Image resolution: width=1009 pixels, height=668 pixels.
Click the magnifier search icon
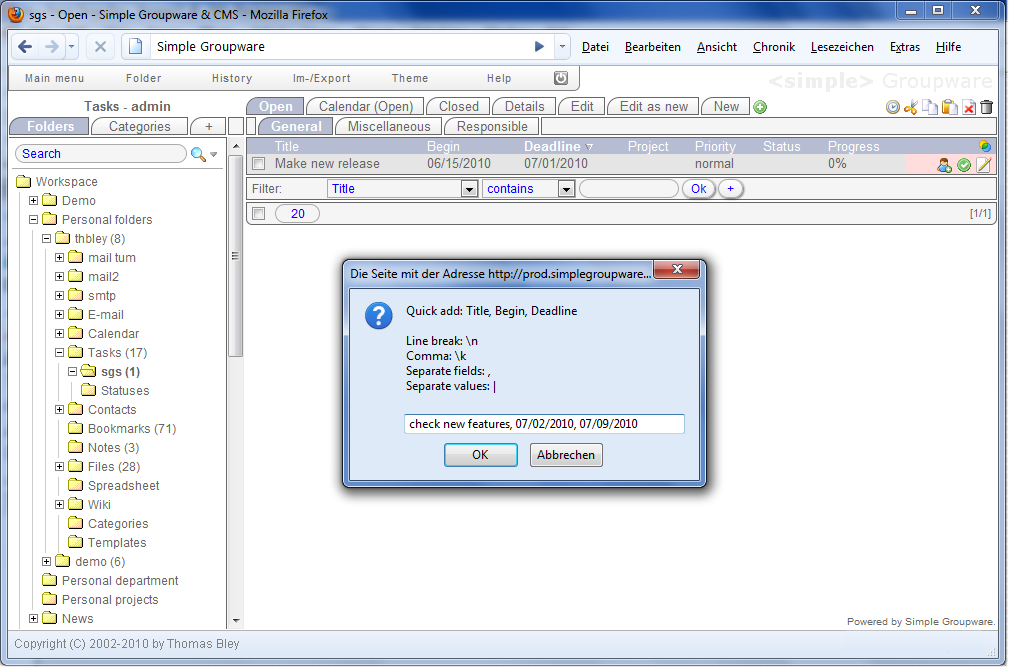(198, 154)
